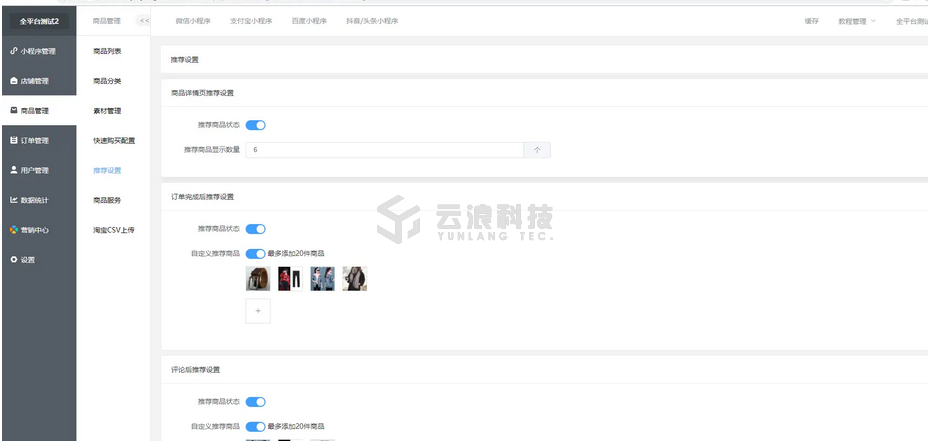The height and width of the screenshot is (441, 931).
Task: Switch to 微信小程序 tab
Action: click(x=193, y=21)
